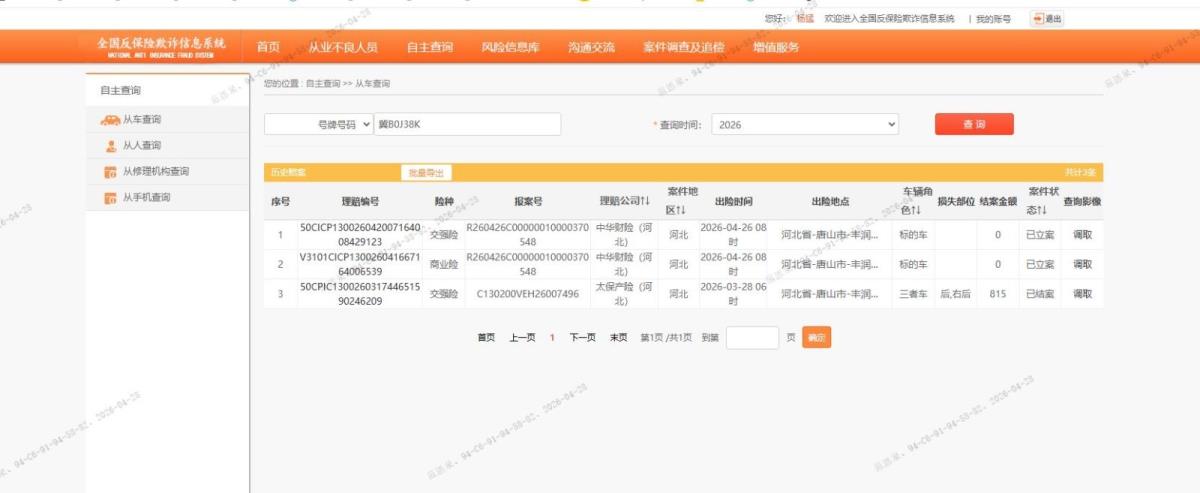Click 调取 for claim row 2

tap(1083, 265)
